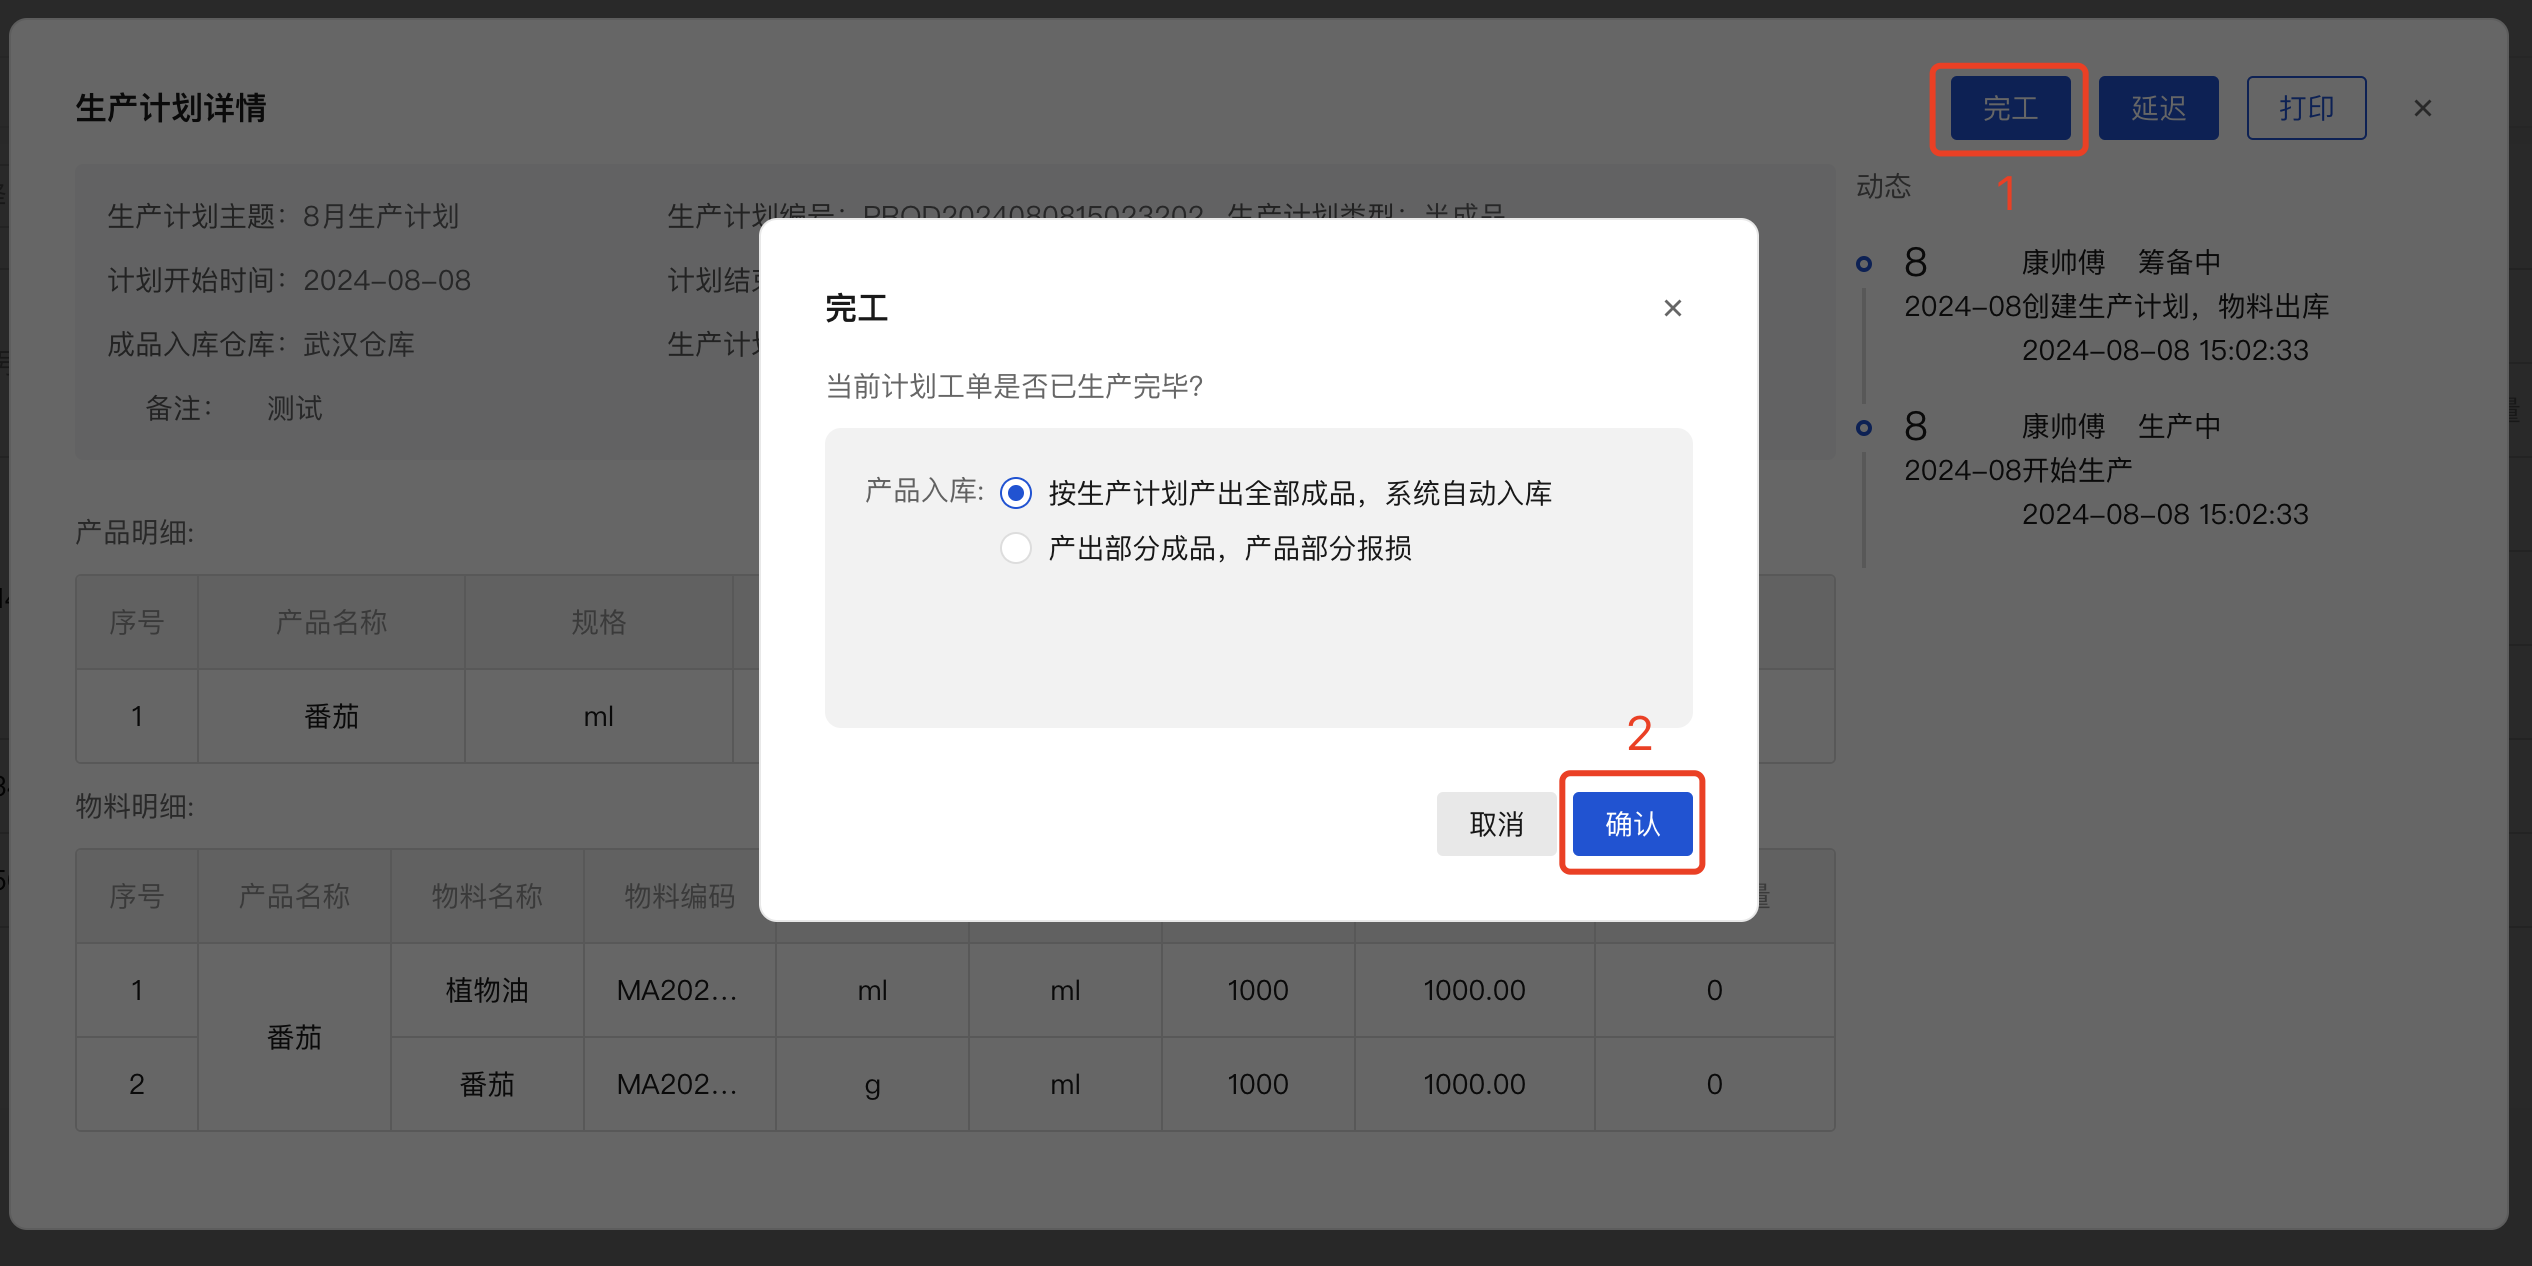Click the 植物油 material row
This screenshot has height=1266, width=2532.
(487, 989)
